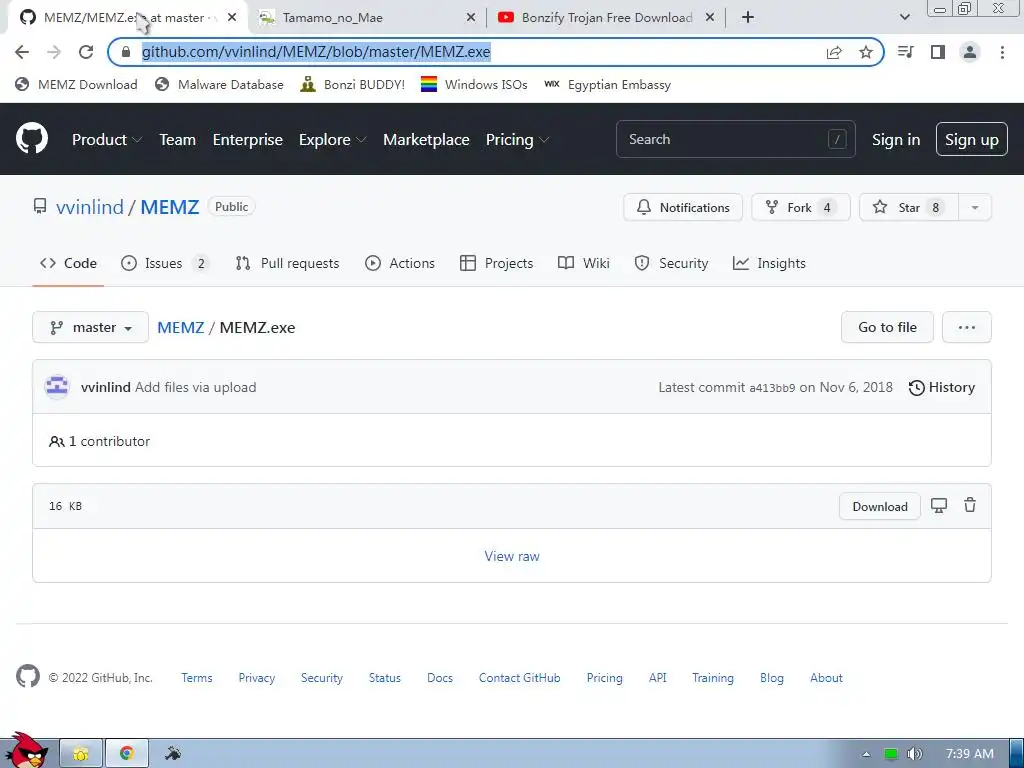Expand the Product menu
This screenshot has width=1024, height=768.
coord(106,139)
